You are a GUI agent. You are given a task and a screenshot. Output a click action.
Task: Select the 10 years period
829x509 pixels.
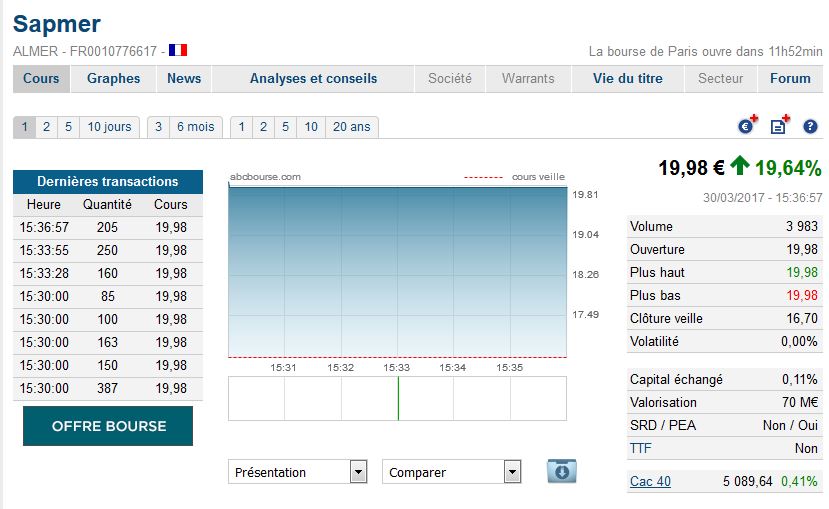point(311,127)
